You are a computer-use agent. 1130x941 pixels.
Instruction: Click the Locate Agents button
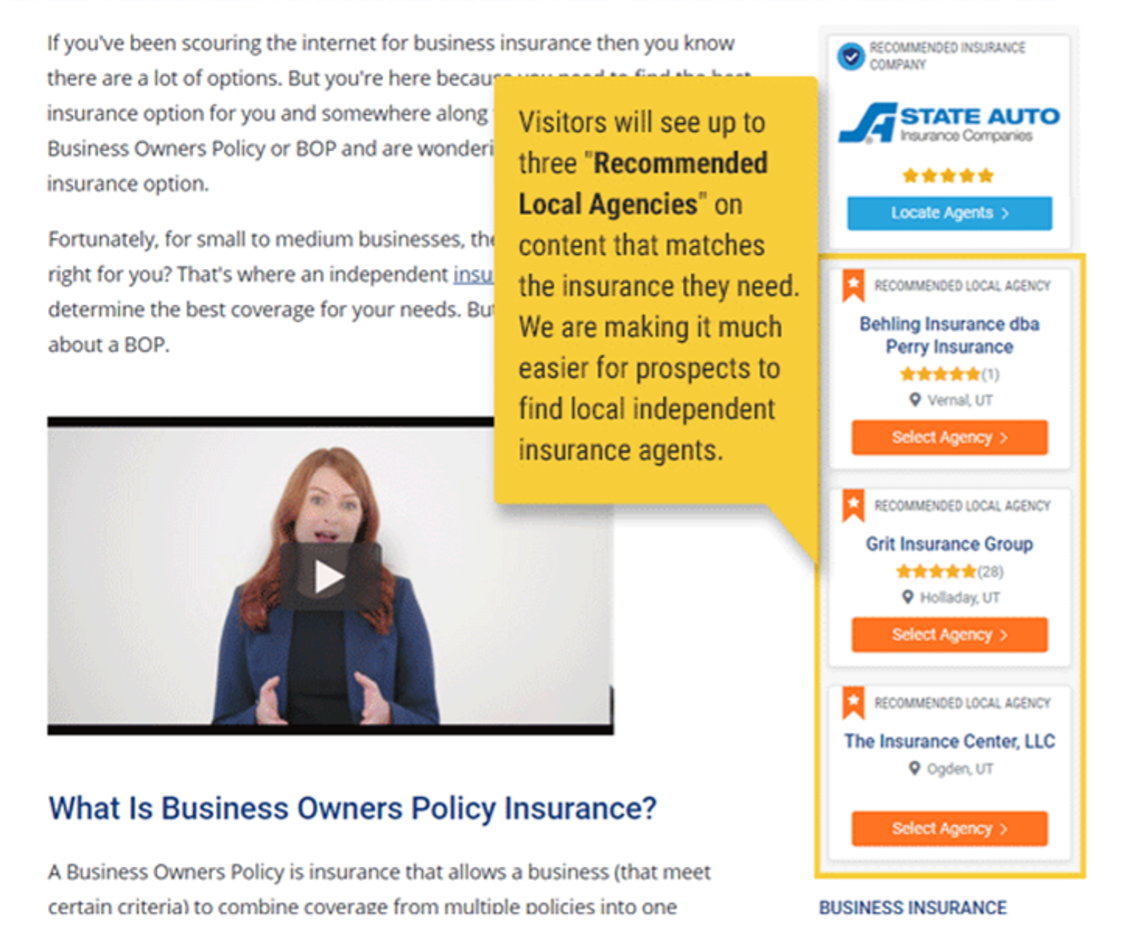tap(949, 213)
